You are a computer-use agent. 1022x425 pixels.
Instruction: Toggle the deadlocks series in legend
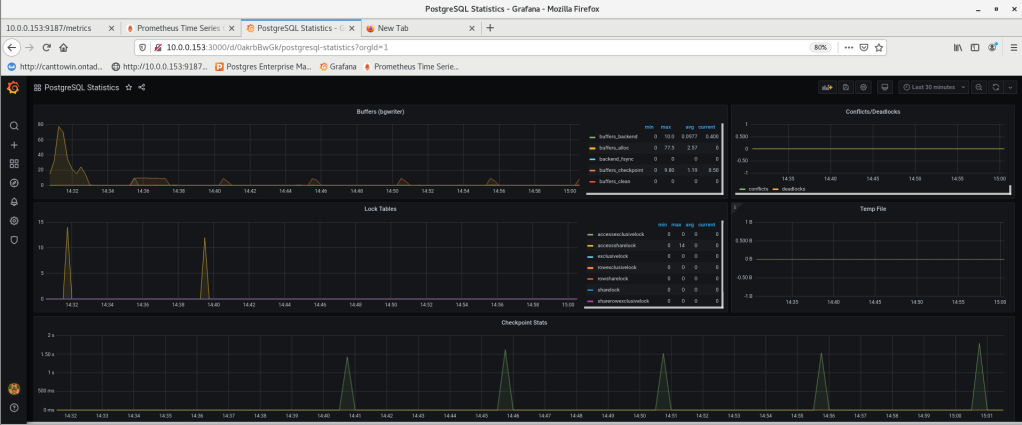pyautogui.click(x=795, y=188)
